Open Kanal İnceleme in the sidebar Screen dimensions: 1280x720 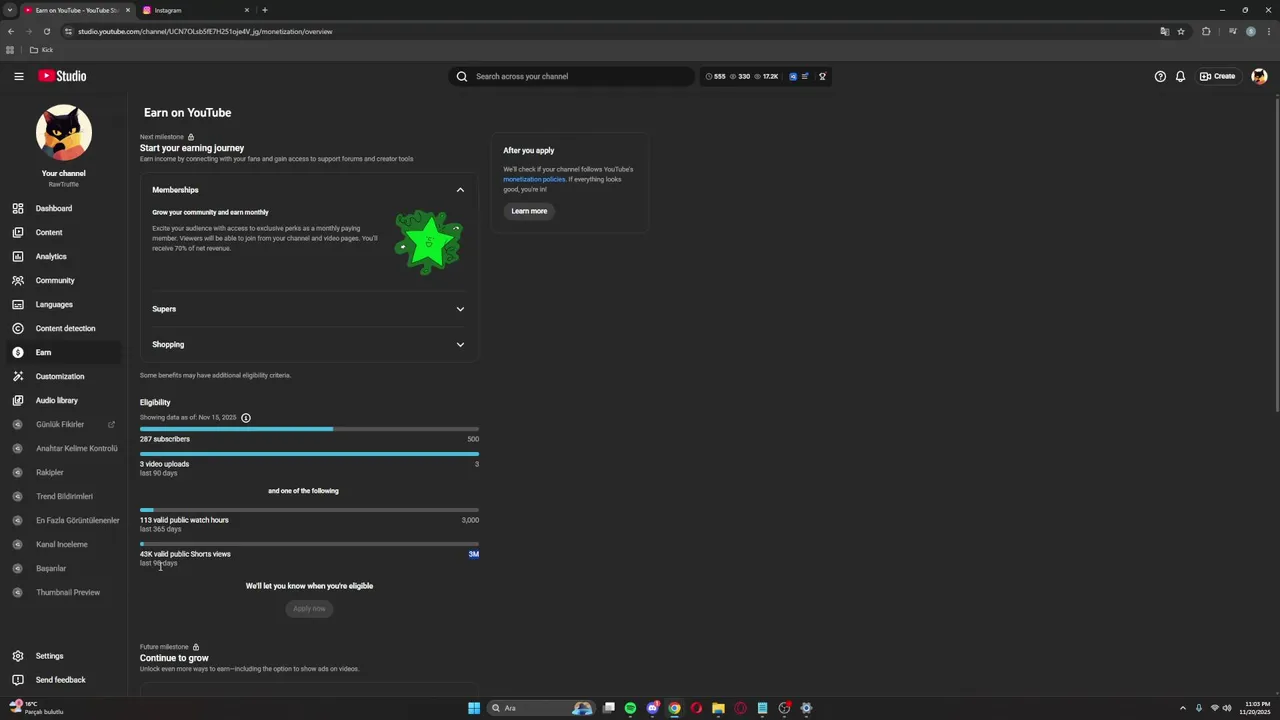click(x=64, y=544)
